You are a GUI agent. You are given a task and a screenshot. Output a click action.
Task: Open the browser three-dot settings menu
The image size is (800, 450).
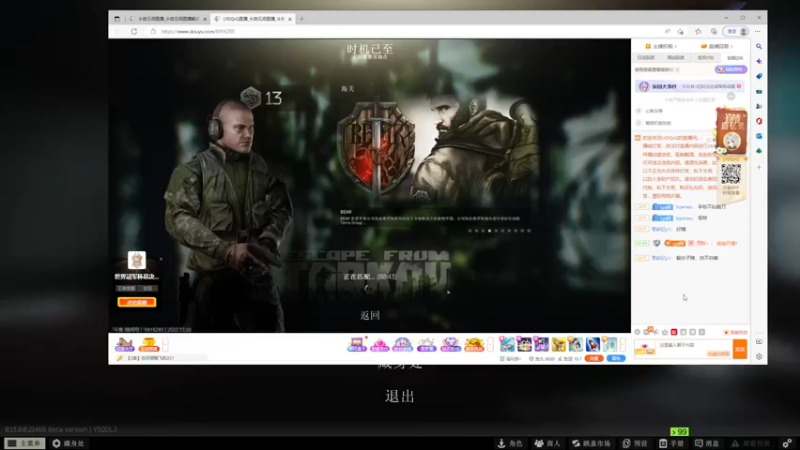(758, 32)
